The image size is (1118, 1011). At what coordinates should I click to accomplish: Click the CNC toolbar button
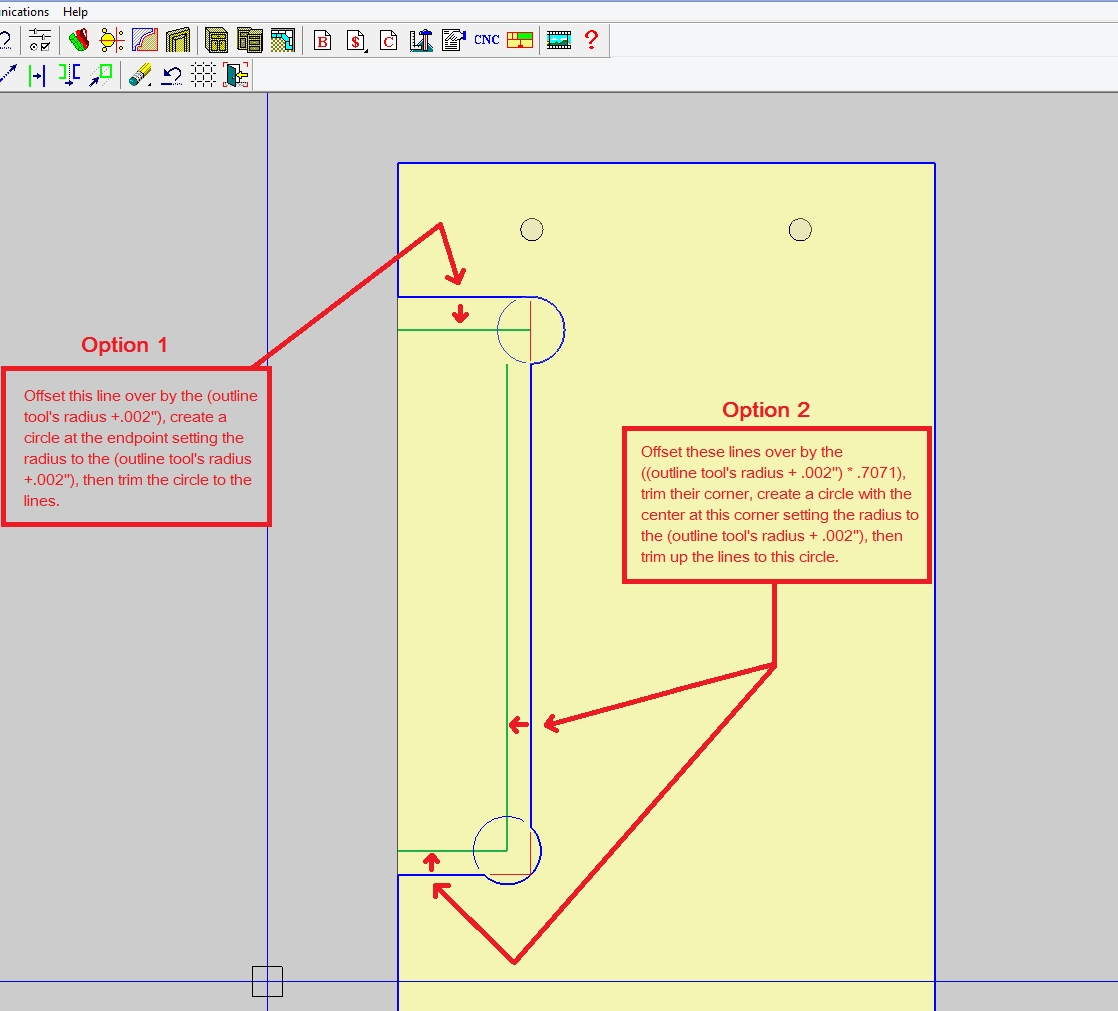pyautogui.click(x=486, y=40)
